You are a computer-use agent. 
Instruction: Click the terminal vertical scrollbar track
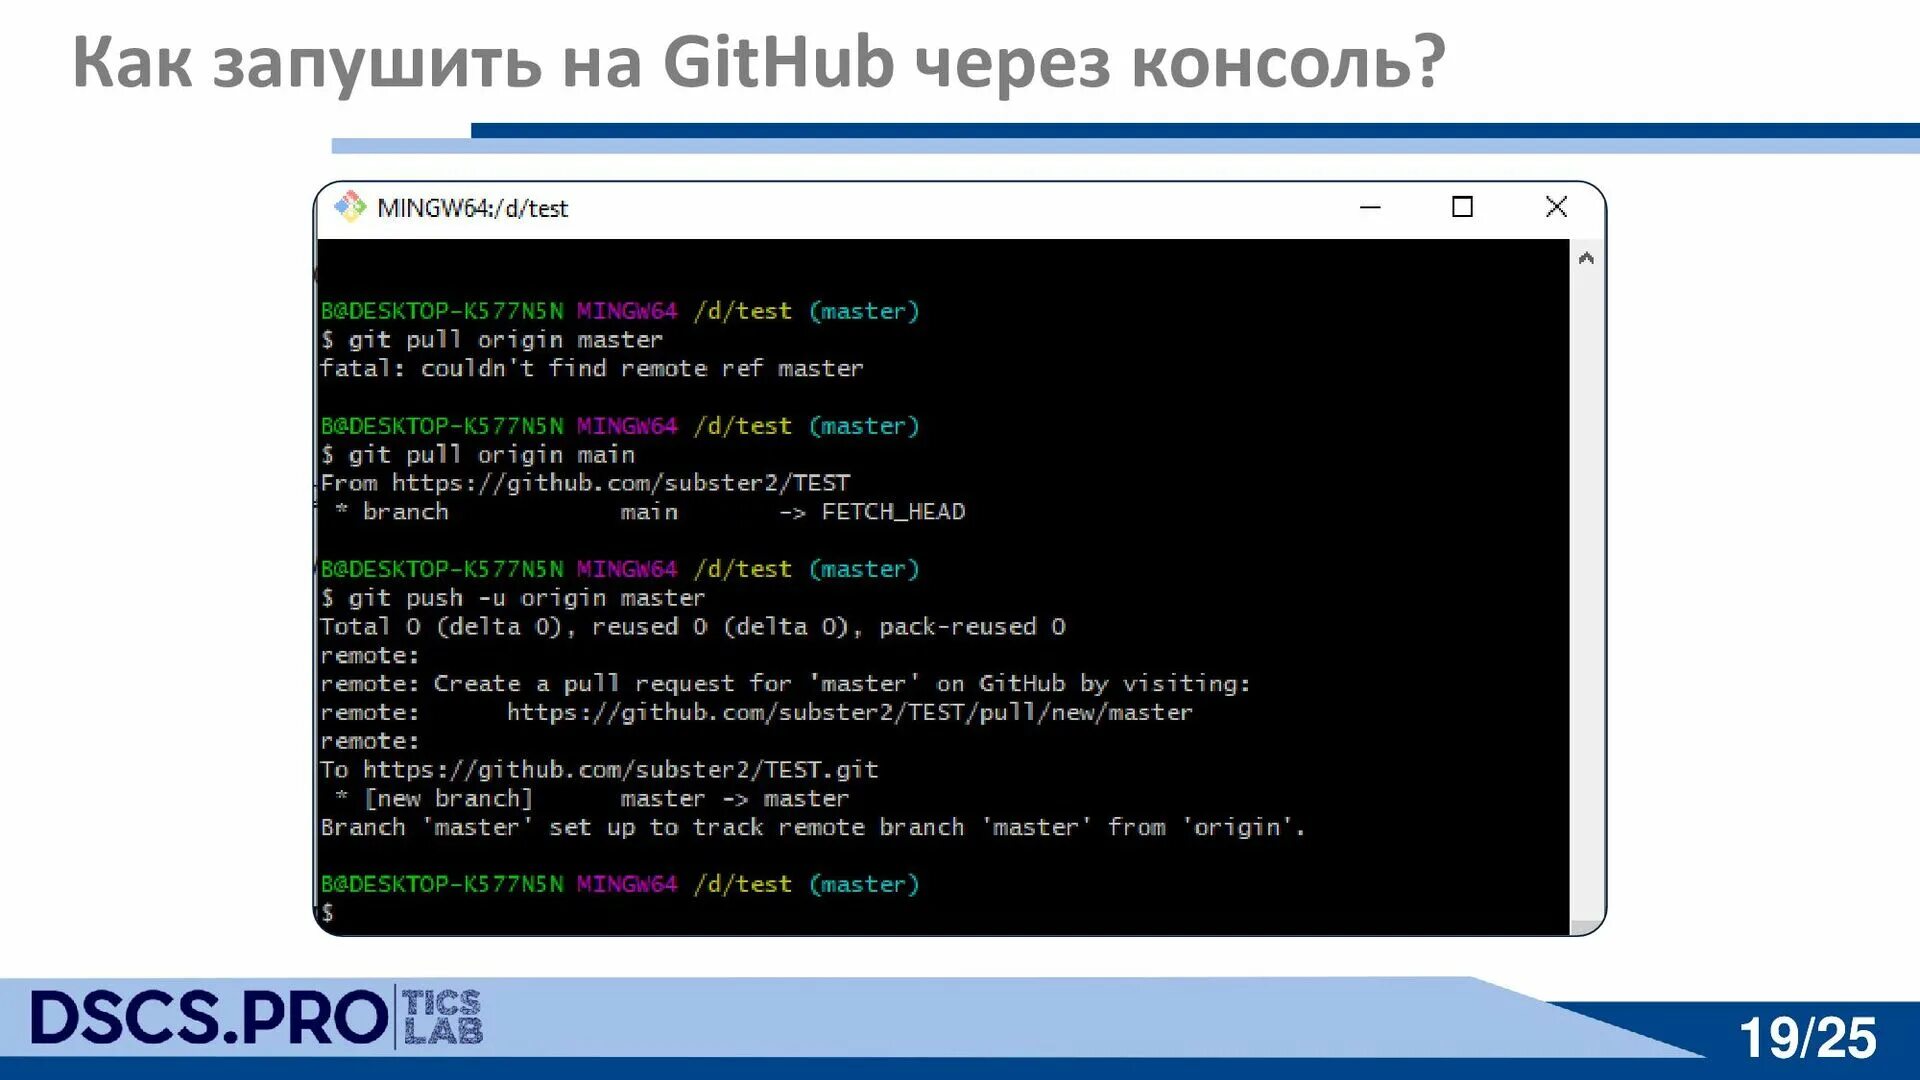click(1586, 590)
